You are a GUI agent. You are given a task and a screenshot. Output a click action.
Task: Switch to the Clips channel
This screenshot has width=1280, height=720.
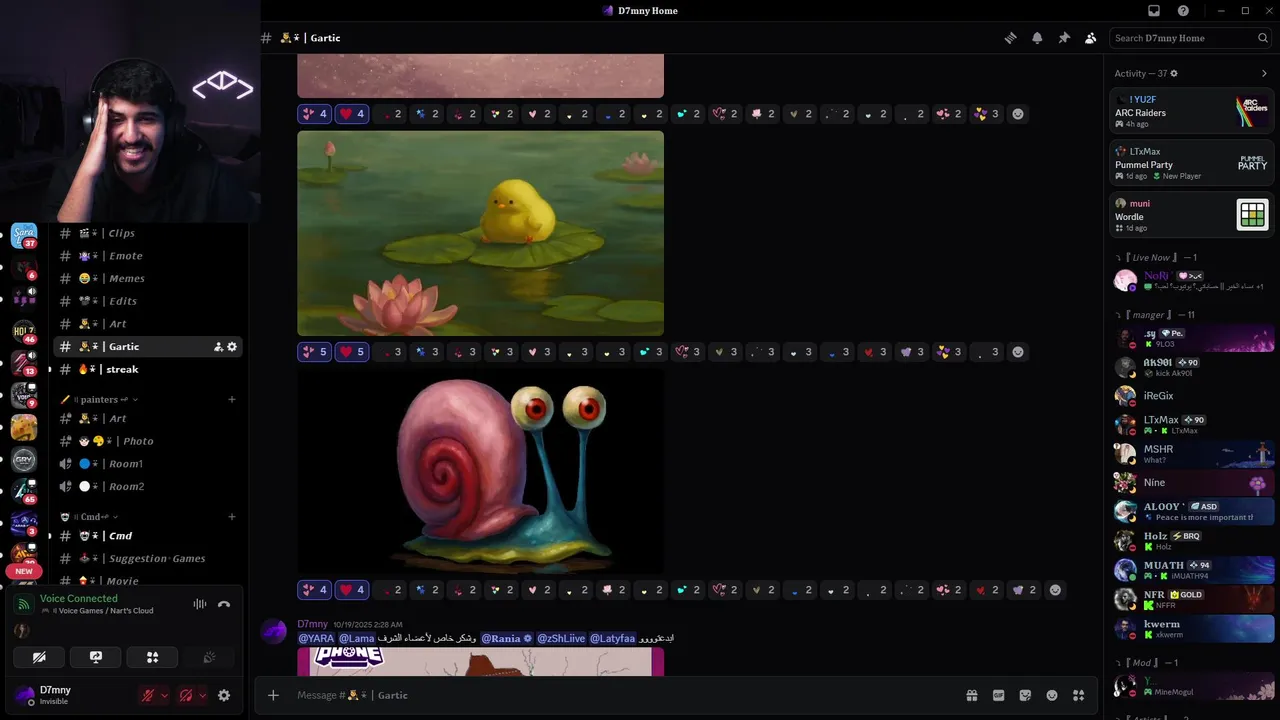pyautogui.click(x=148, y=233)
